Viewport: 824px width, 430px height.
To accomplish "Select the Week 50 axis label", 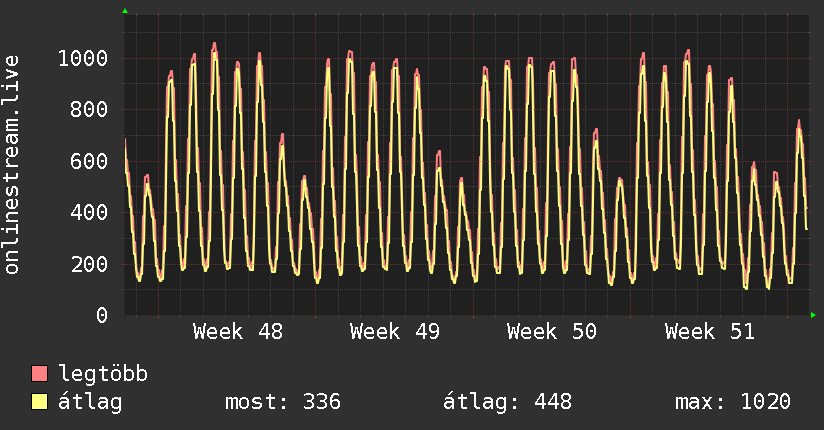I will pos(552,332).
